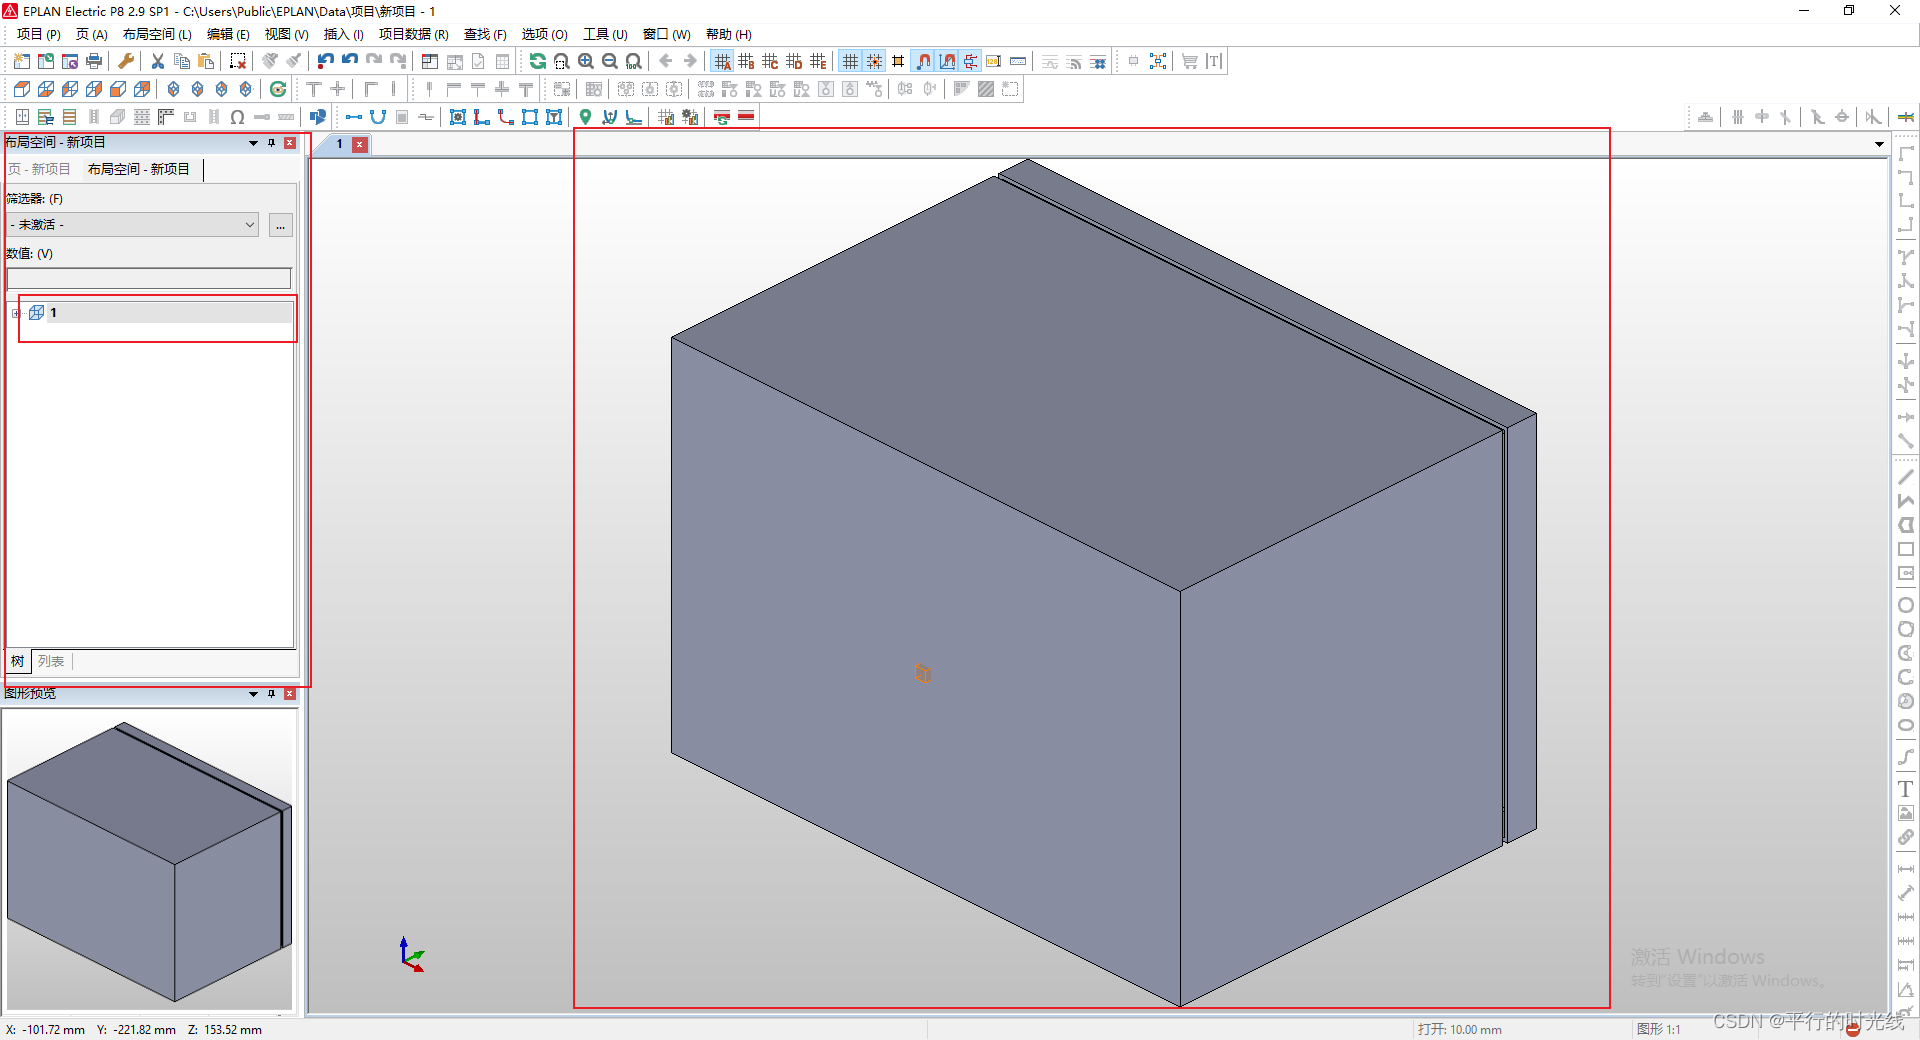
Task: Open the panel options arrow on 图形预览
Action: coord(252,694)
